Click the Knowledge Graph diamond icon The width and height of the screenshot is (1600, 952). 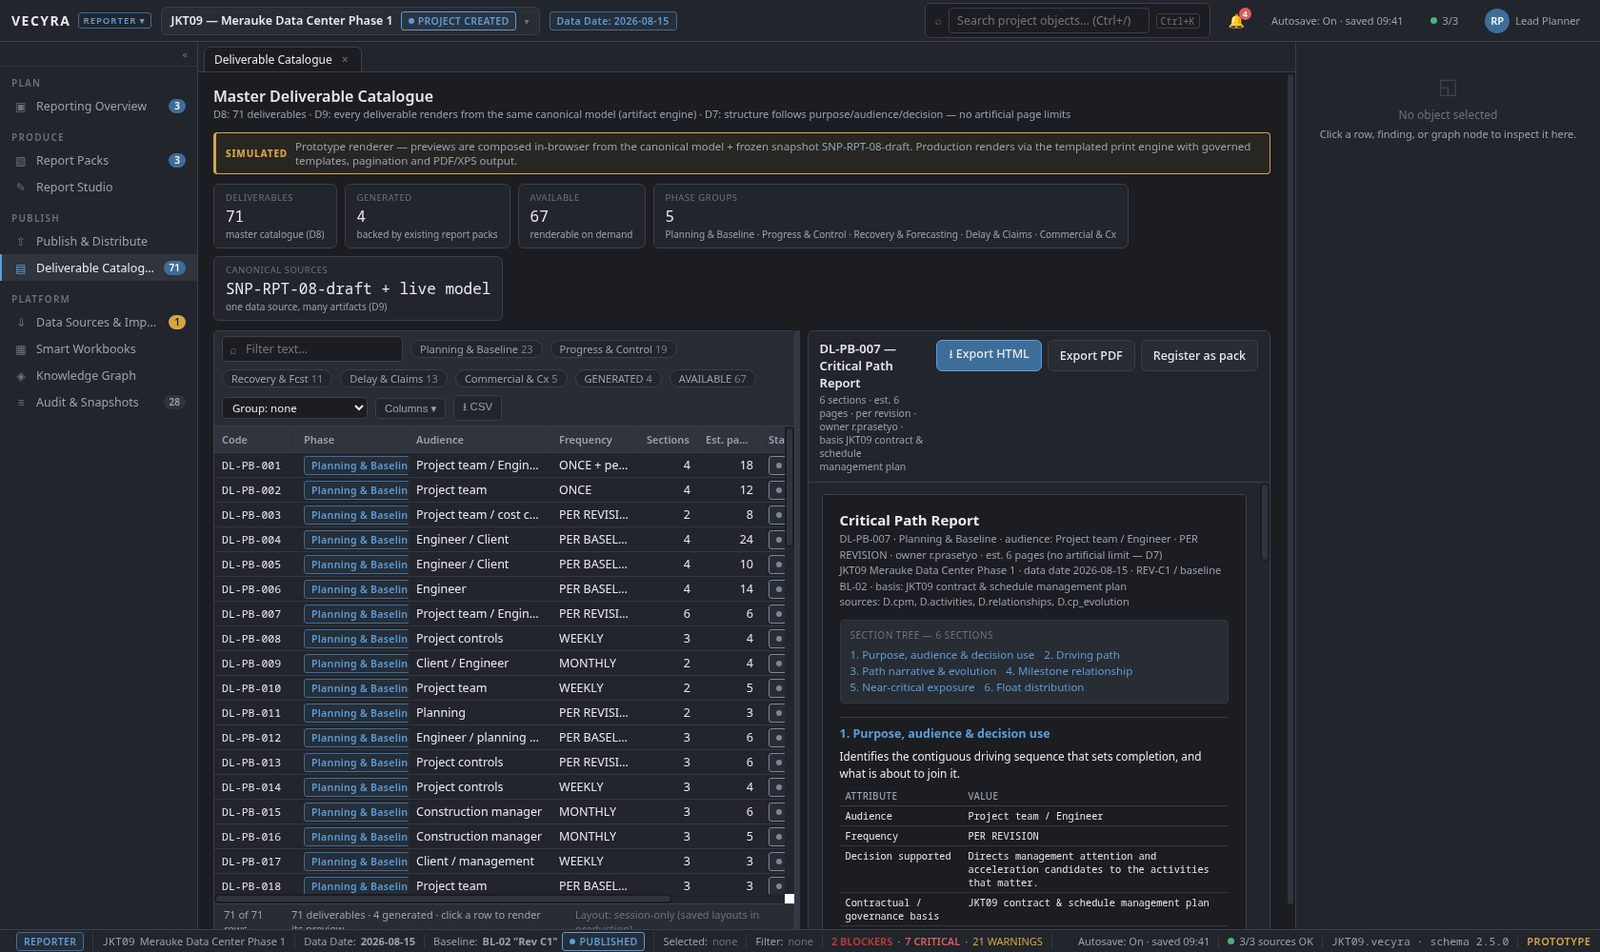click(20, 376)
